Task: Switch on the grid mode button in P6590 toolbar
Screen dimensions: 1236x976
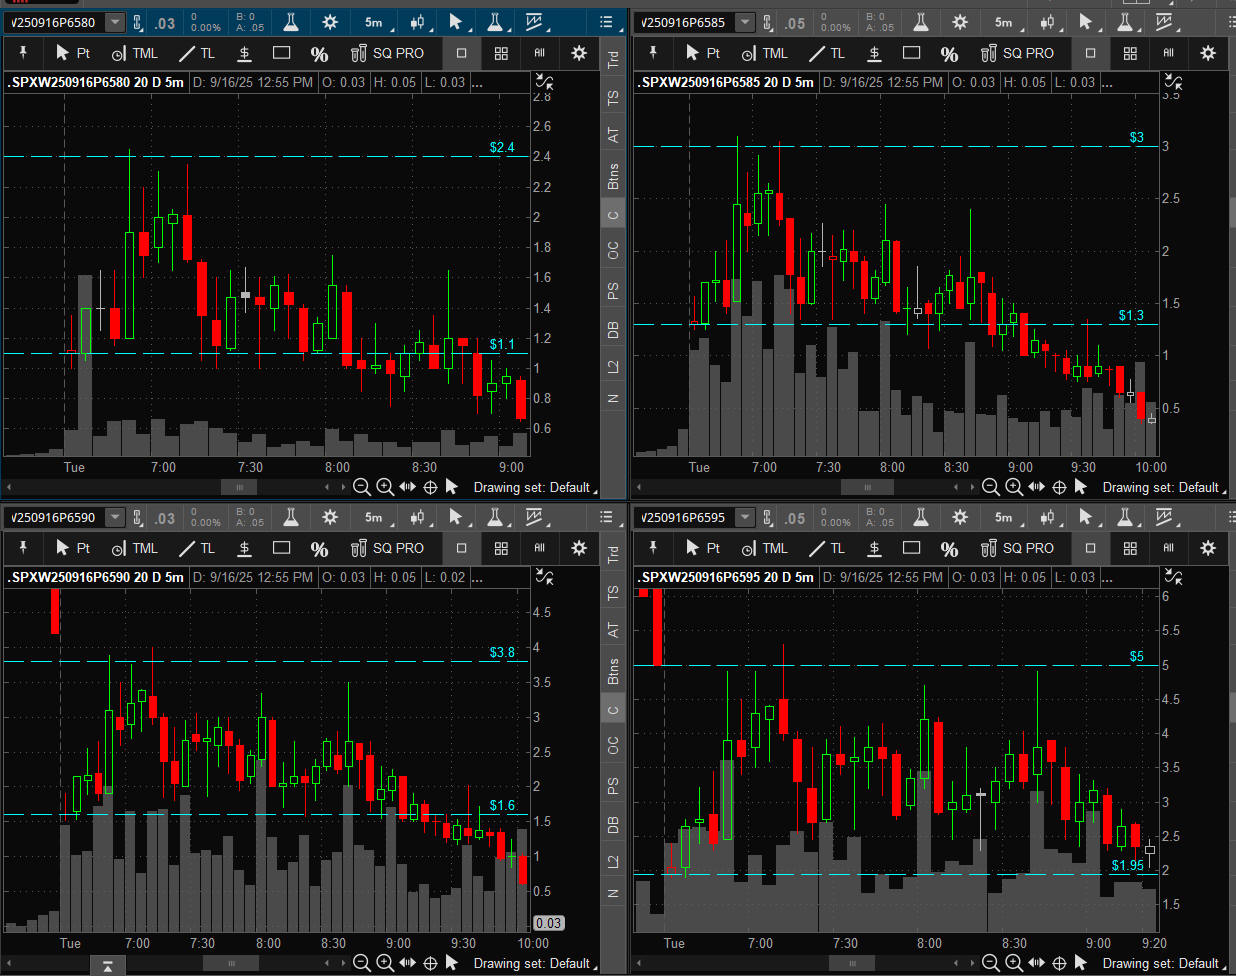Action: click(501, 548)
